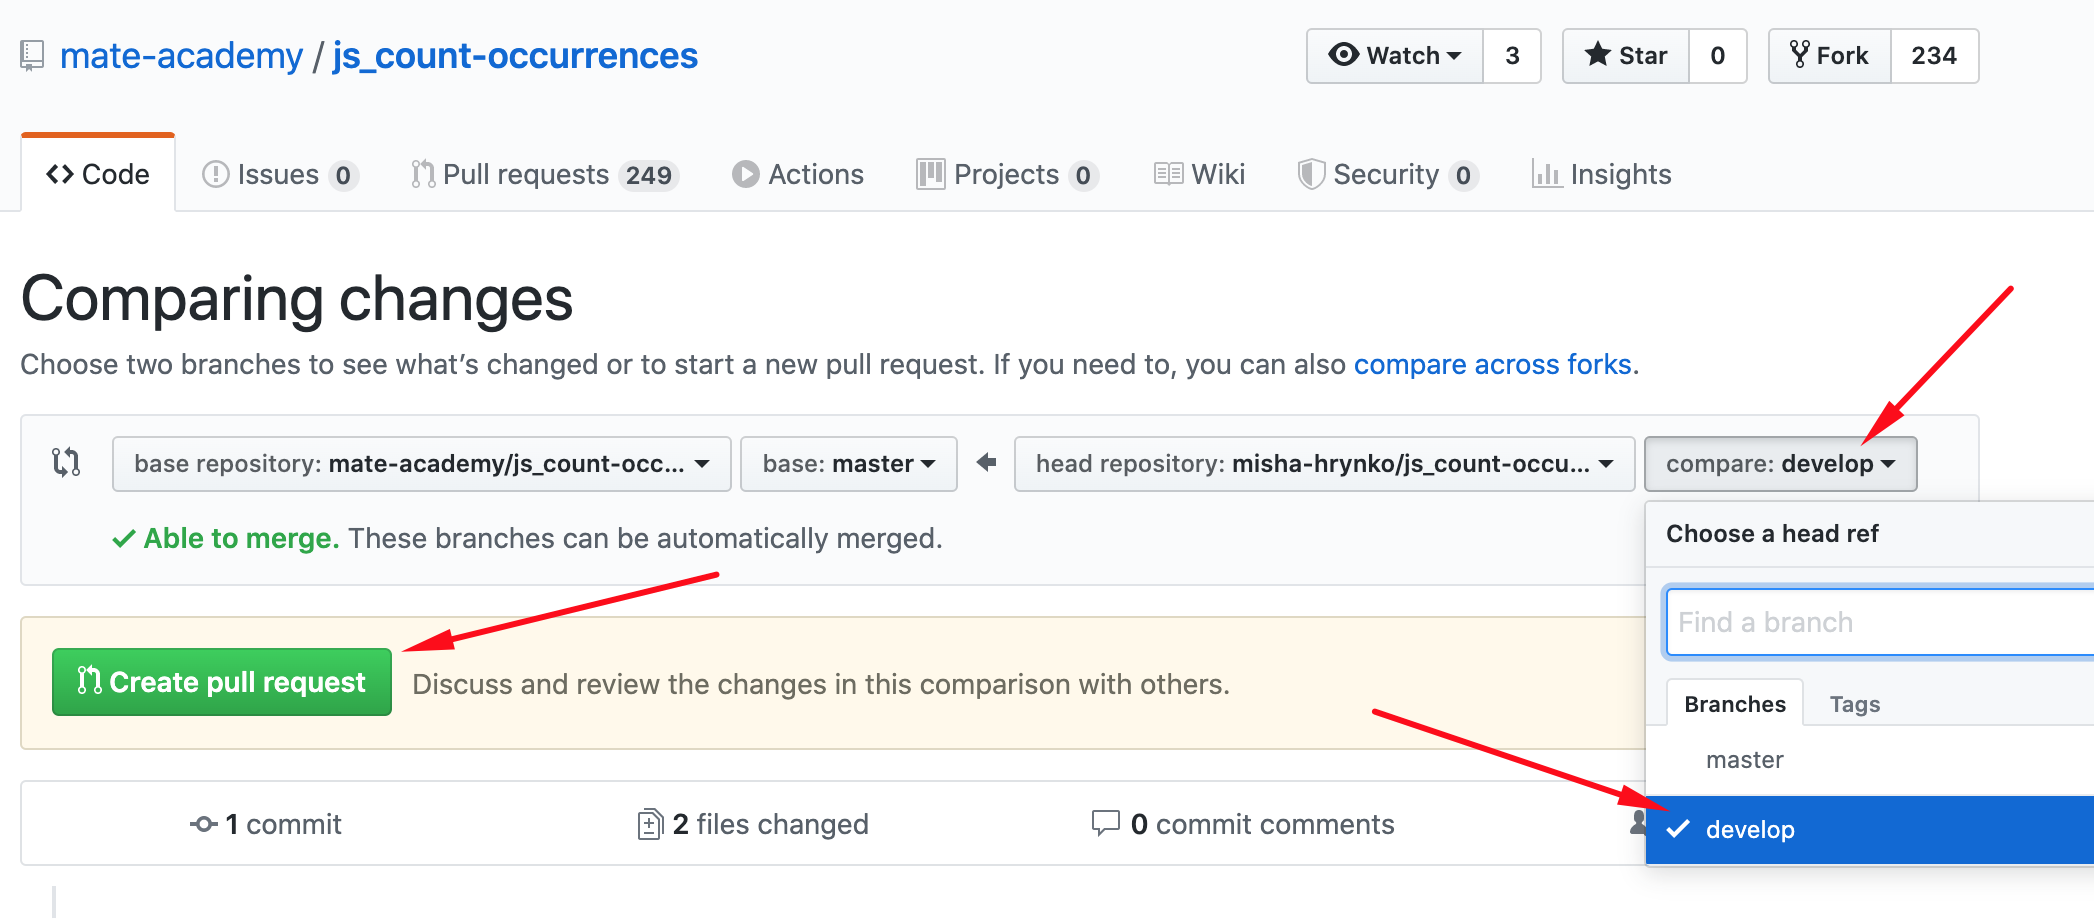2094x922 pixels.
Task: Open the Pull requests tab
Action: (545, 175)
